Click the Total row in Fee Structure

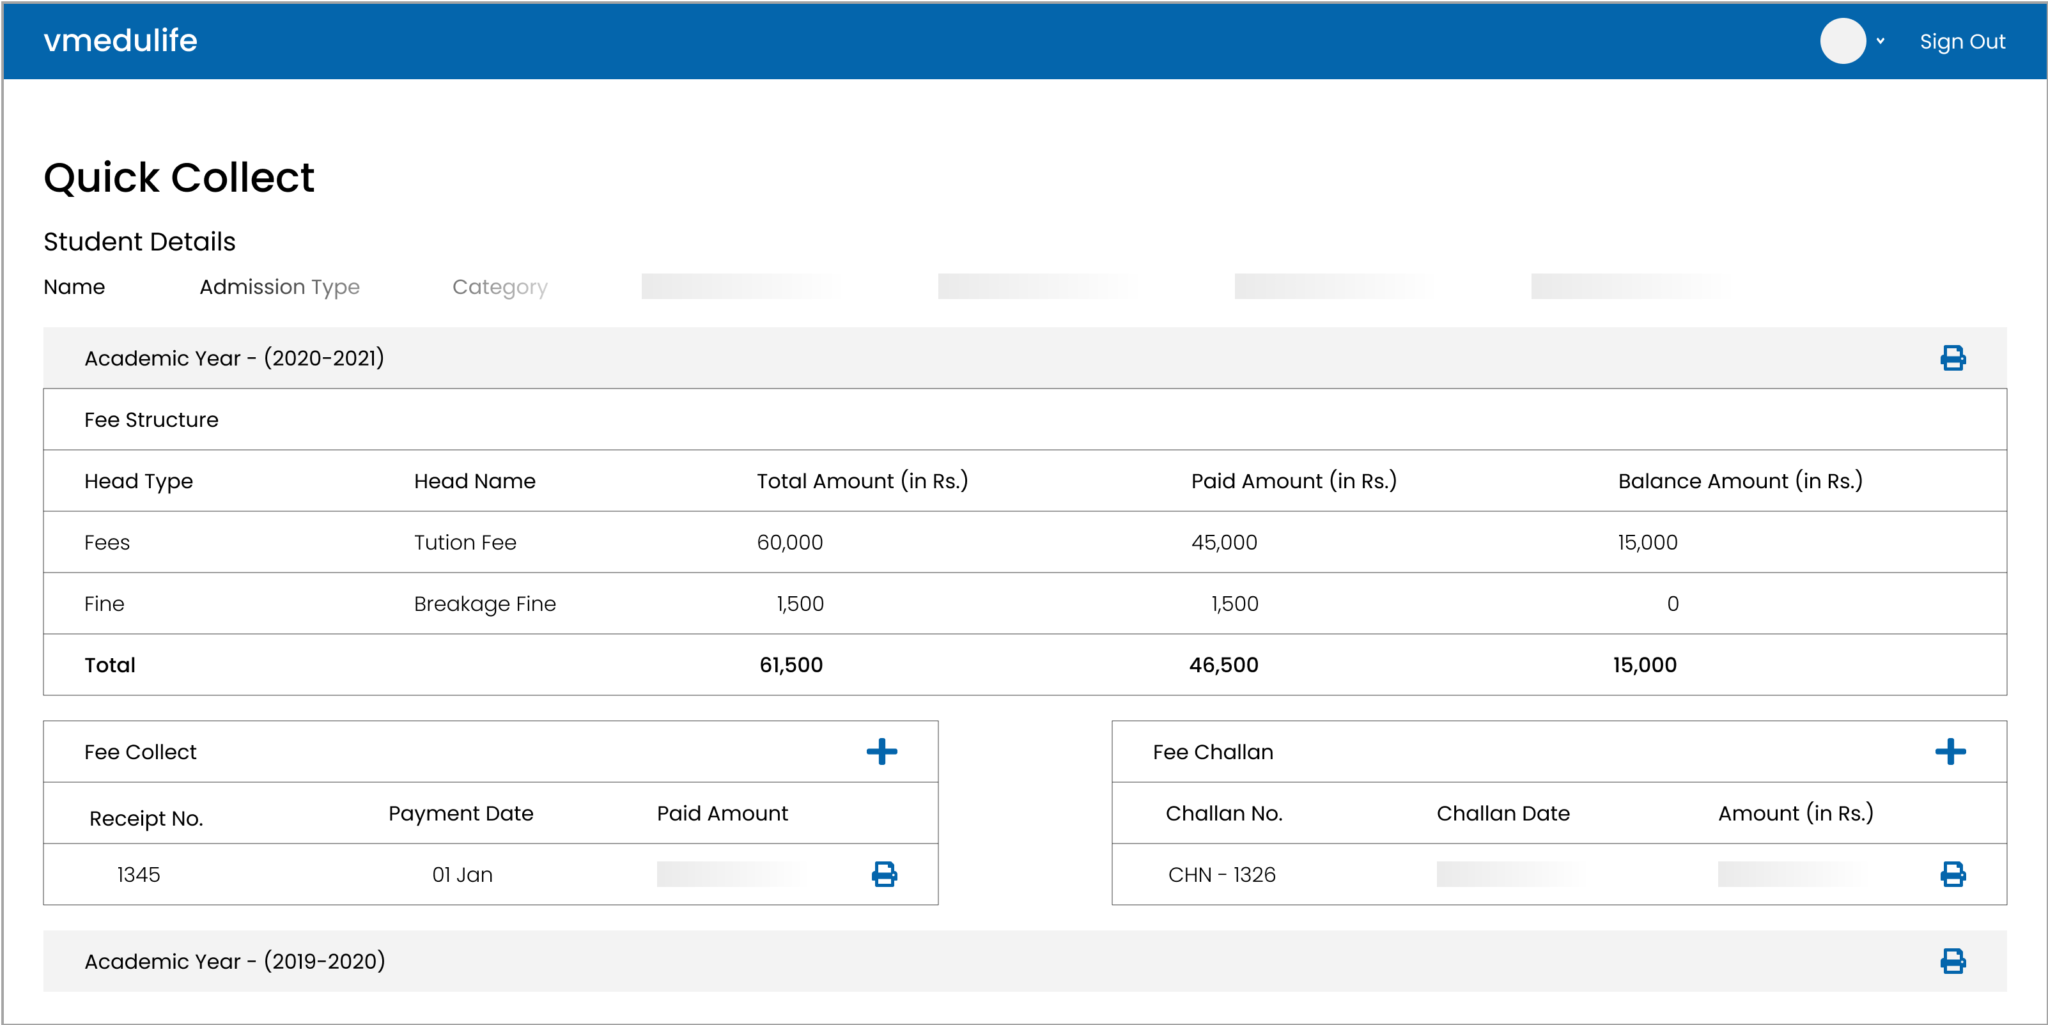109,664
